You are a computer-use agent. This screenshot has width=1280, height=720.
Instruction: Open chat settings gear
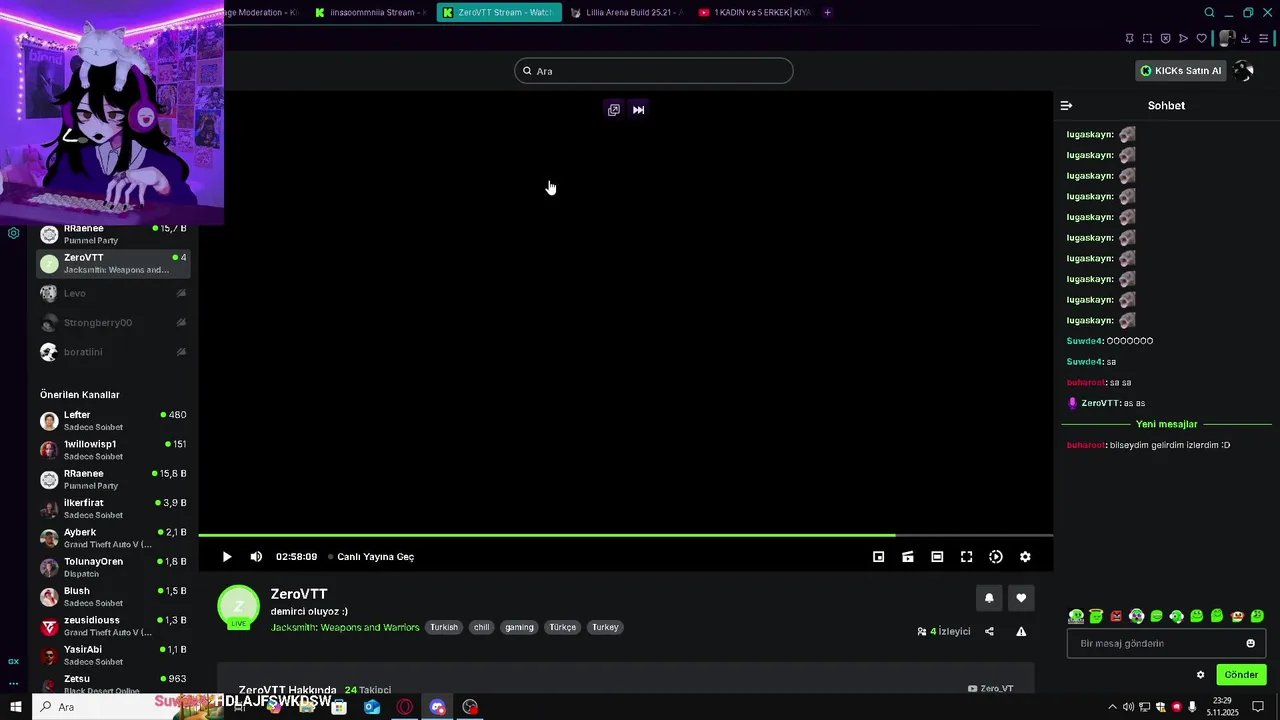point(1201,675)
